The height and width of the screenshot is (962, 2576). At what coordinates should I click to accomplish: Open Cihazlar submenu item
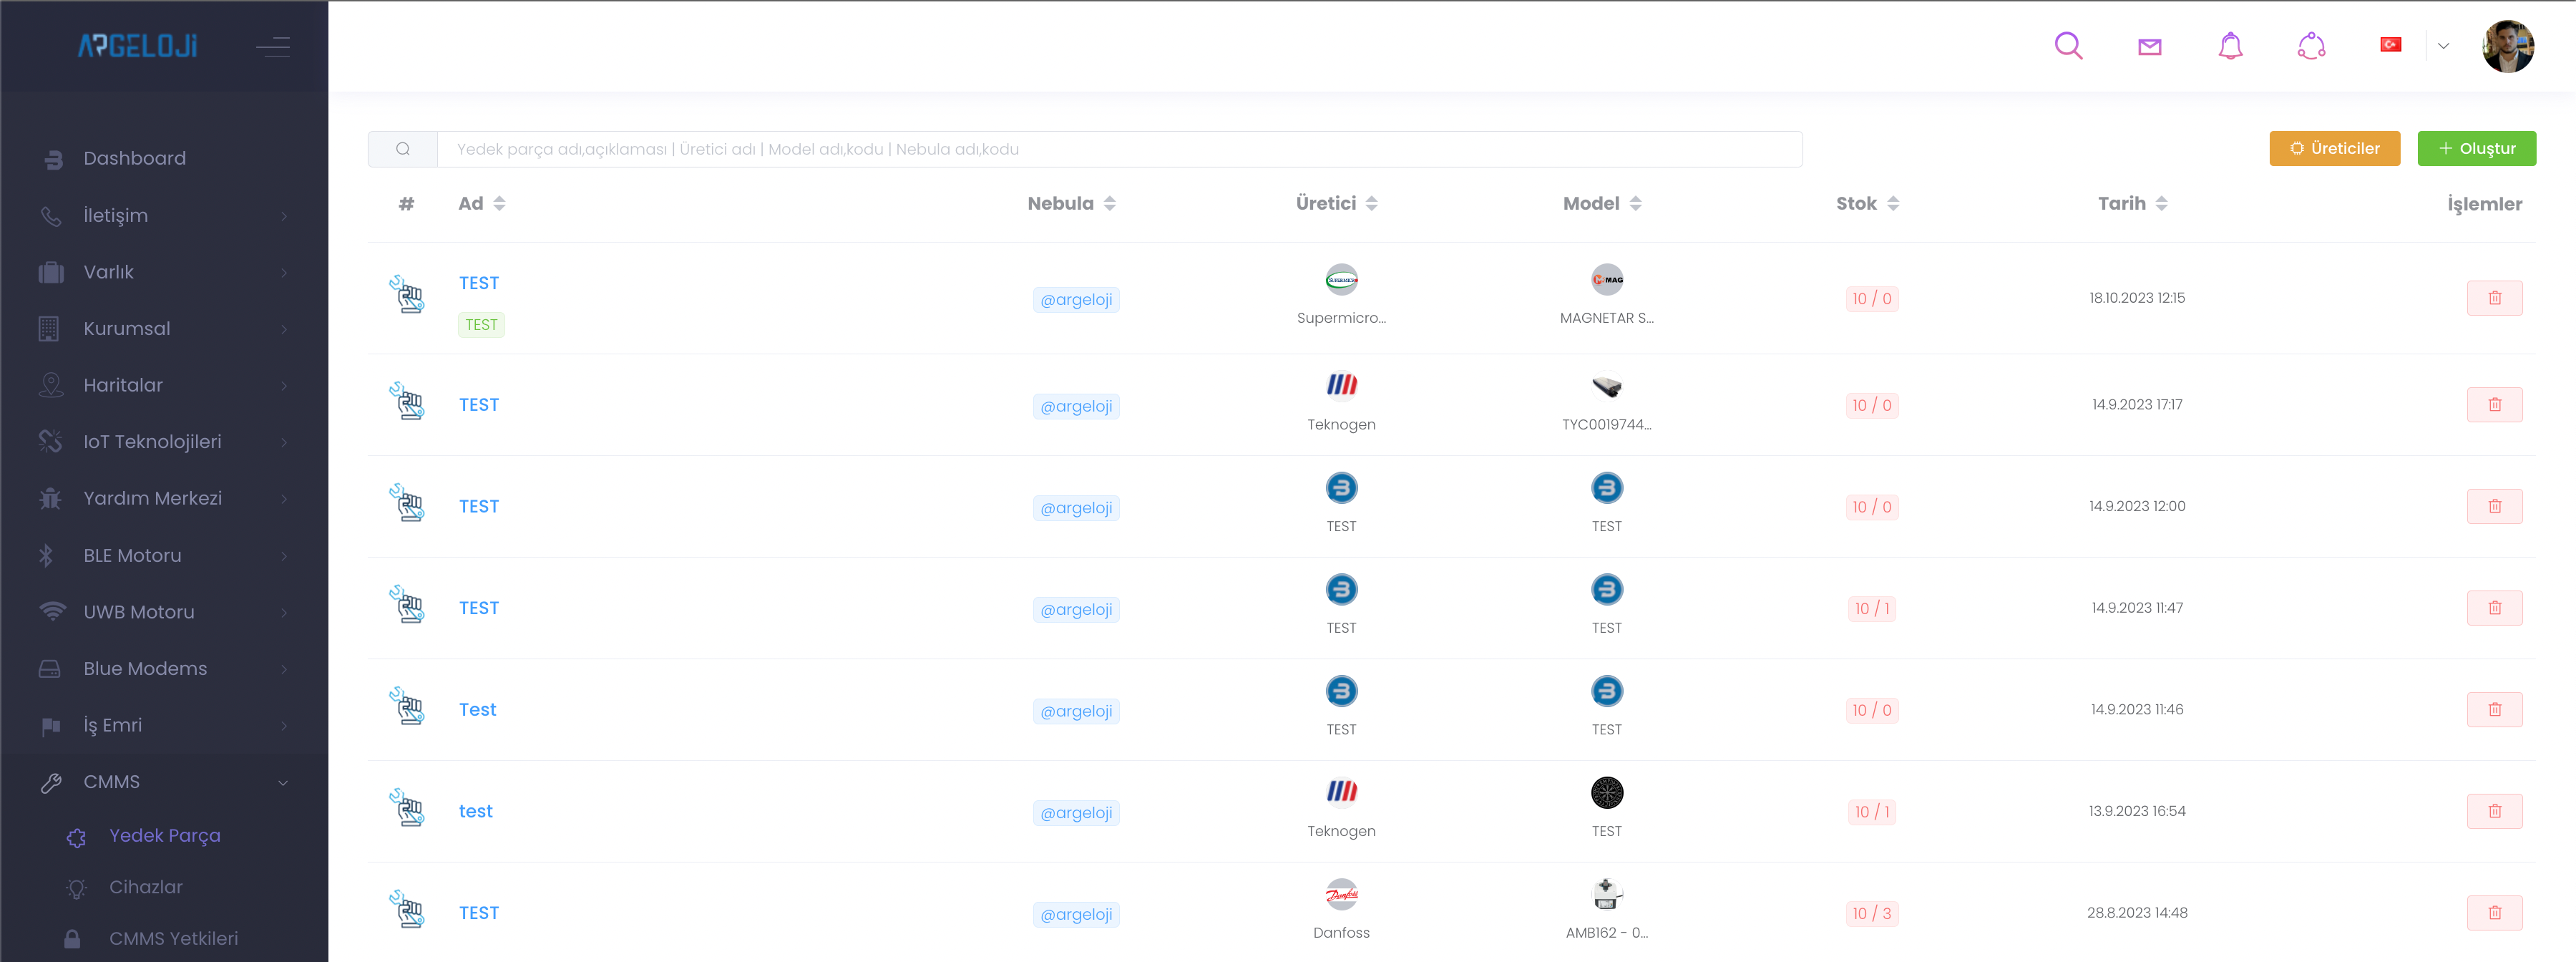coord(146,887)
